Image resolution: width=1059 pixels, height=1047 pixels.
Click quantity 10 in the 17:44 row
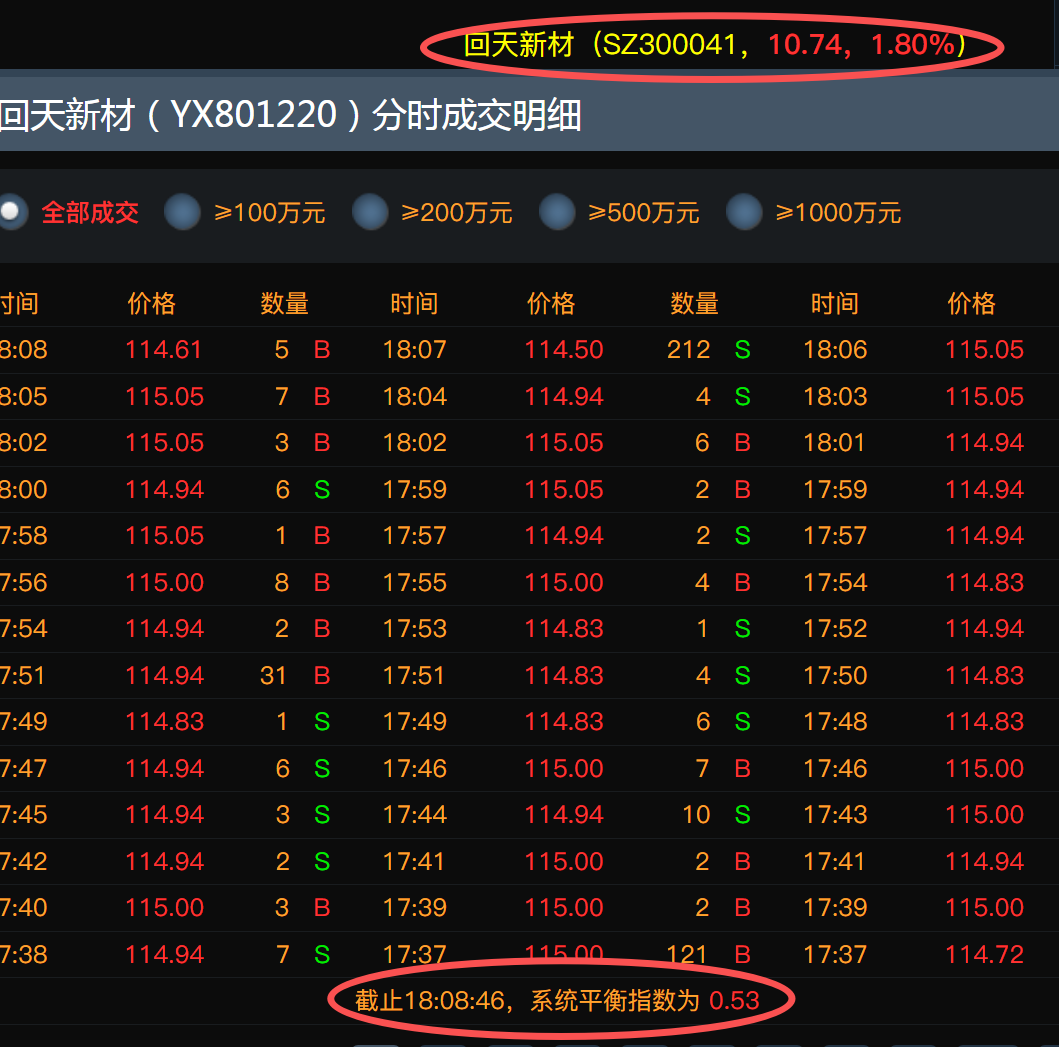point(696,815)
